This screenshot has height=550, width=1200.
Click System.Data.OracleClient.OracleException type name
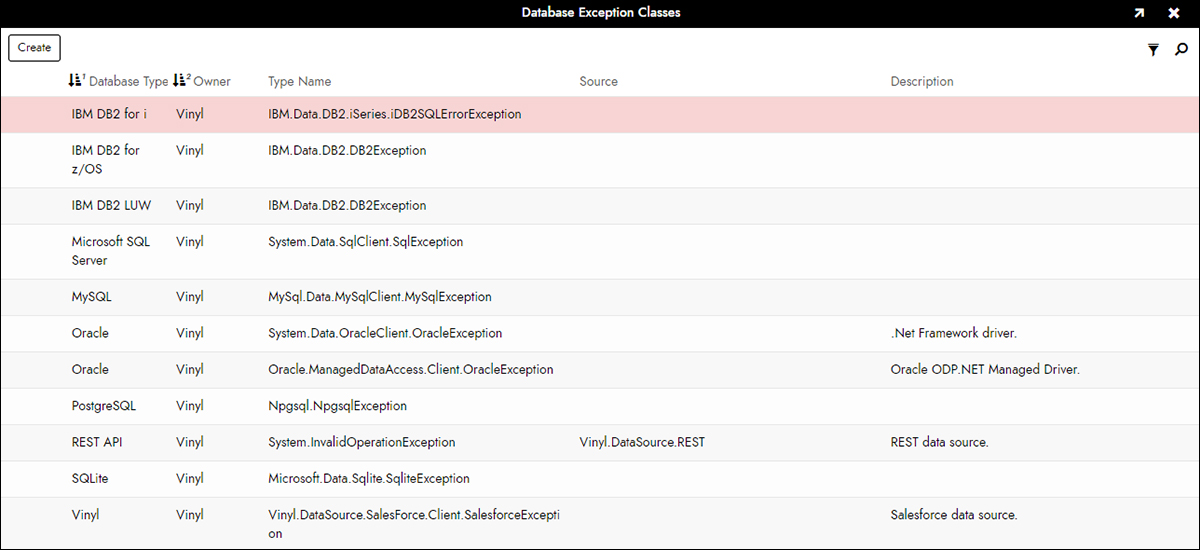click(385, 332)
